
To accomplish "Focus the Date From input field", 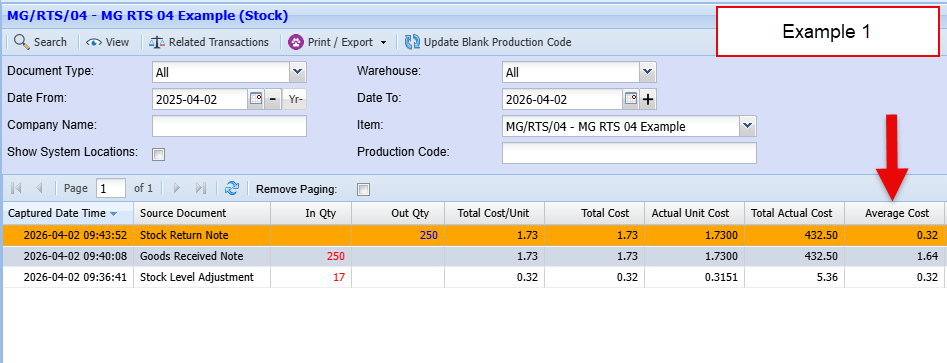I will (x=200, y=99).
